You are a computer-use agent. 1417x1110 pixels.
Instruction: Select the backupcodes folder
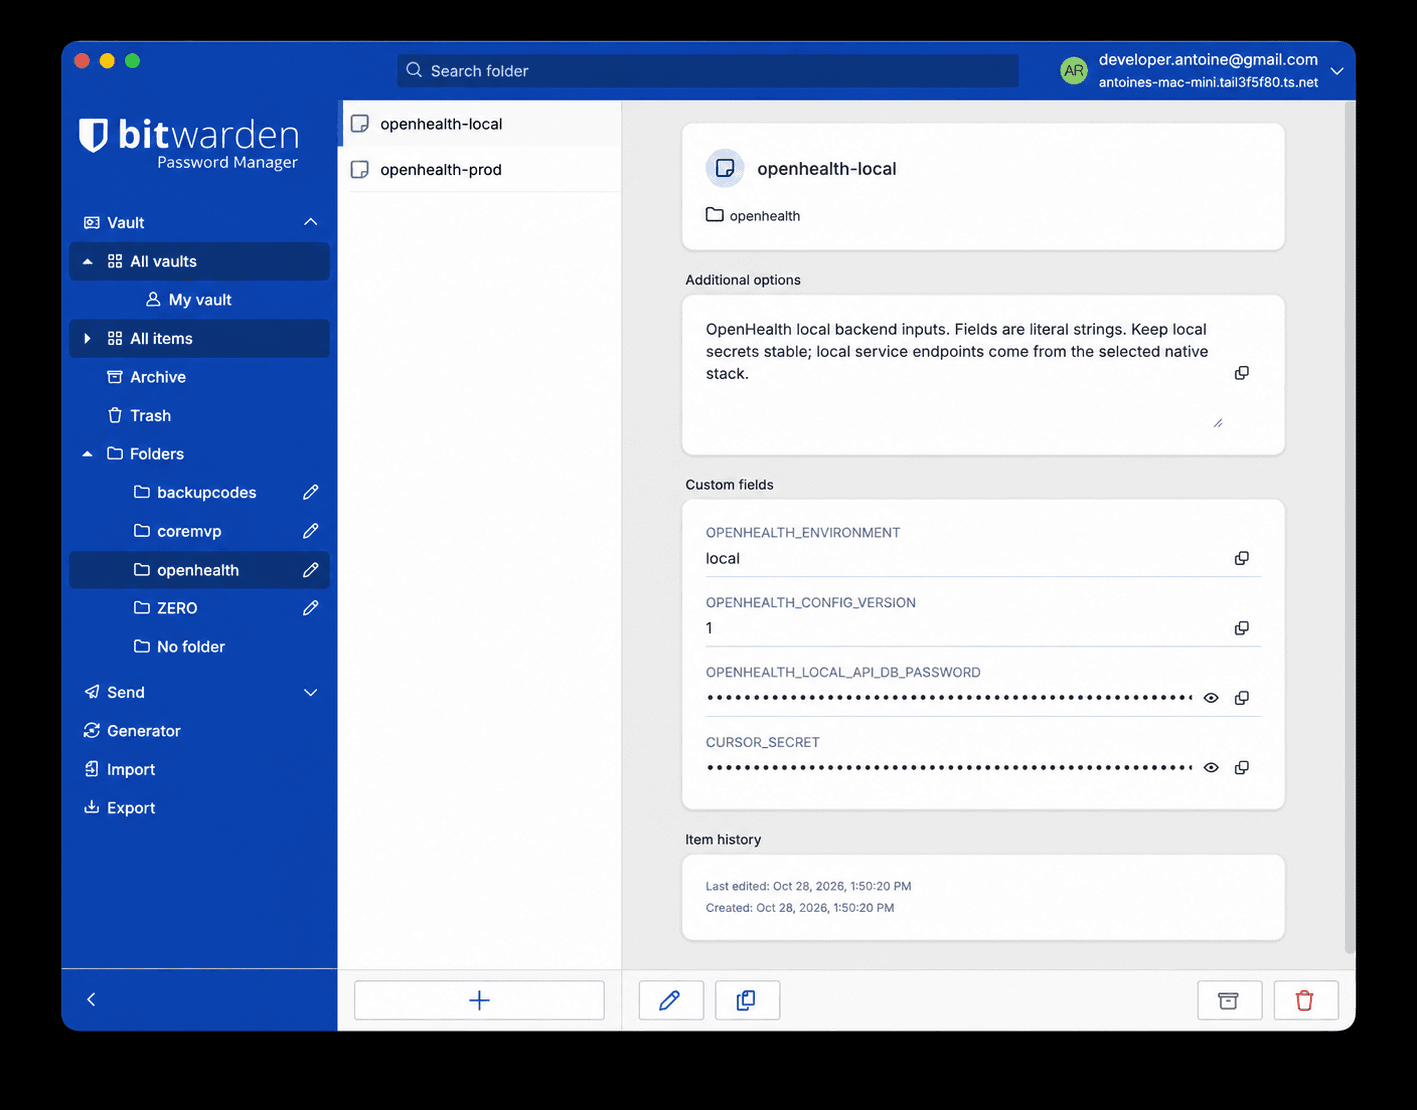tap(206, 492)
